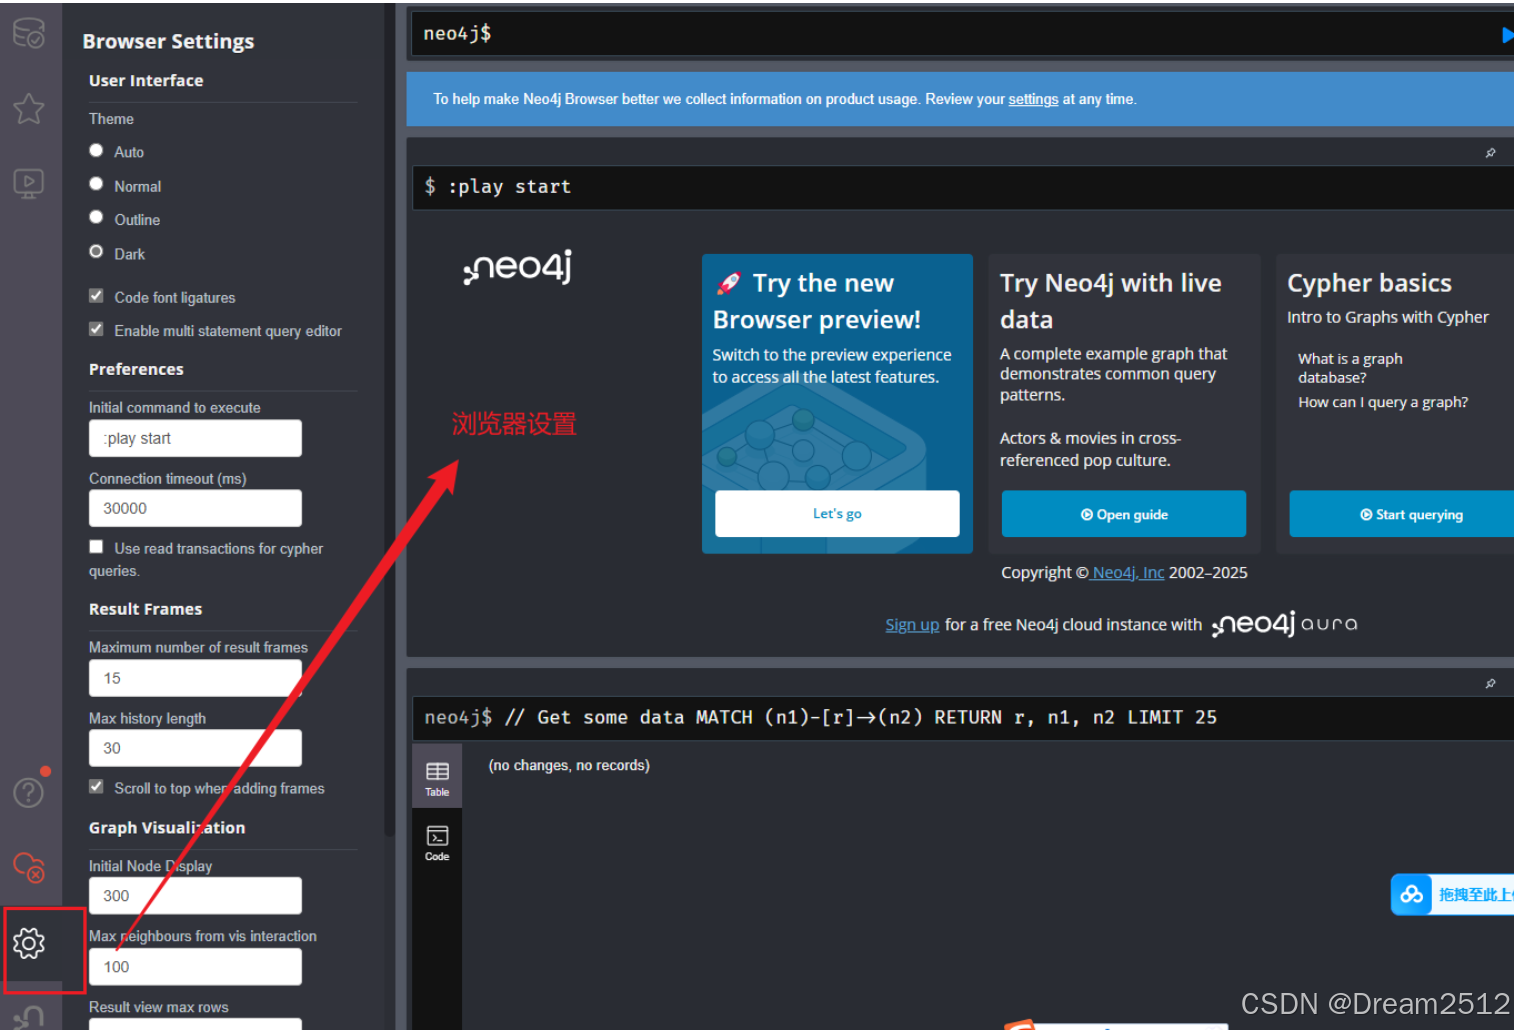Screen dimensions: 1515x1031
Task: Edit Max neighbours field showing 100
Action: point(195,967)
